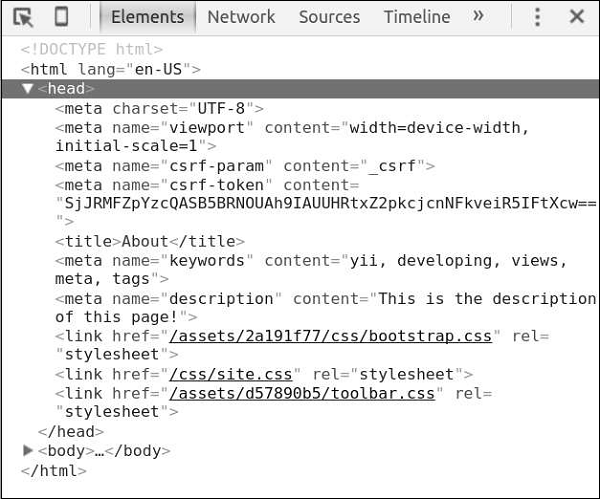Select the DOCTYPE html line
Image resolution: width=600 pixels, height=499 pixels.
tap(91, 50)
